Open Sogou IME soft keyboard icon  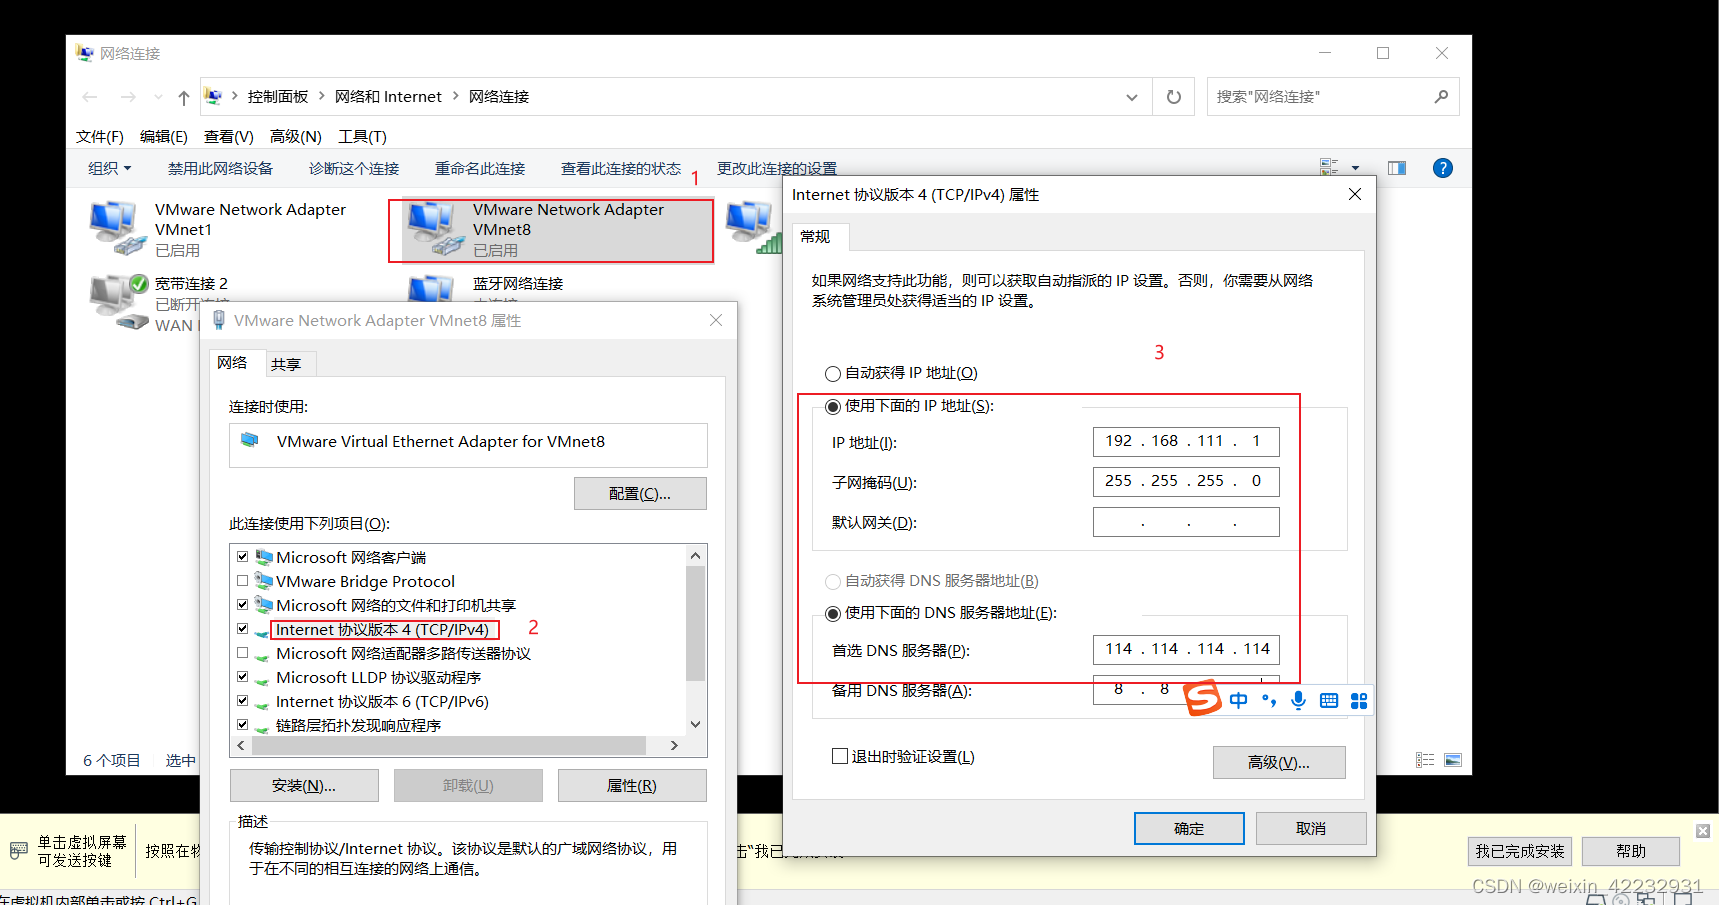(1328, 700)
